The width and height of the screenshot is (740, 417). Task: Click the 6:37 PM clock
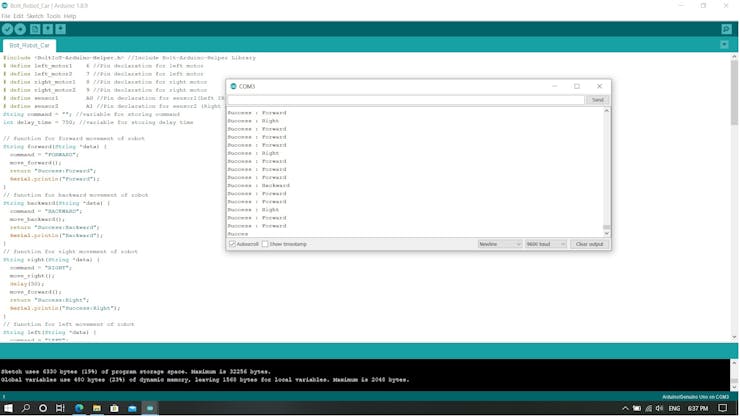click(x=698, y=409)
